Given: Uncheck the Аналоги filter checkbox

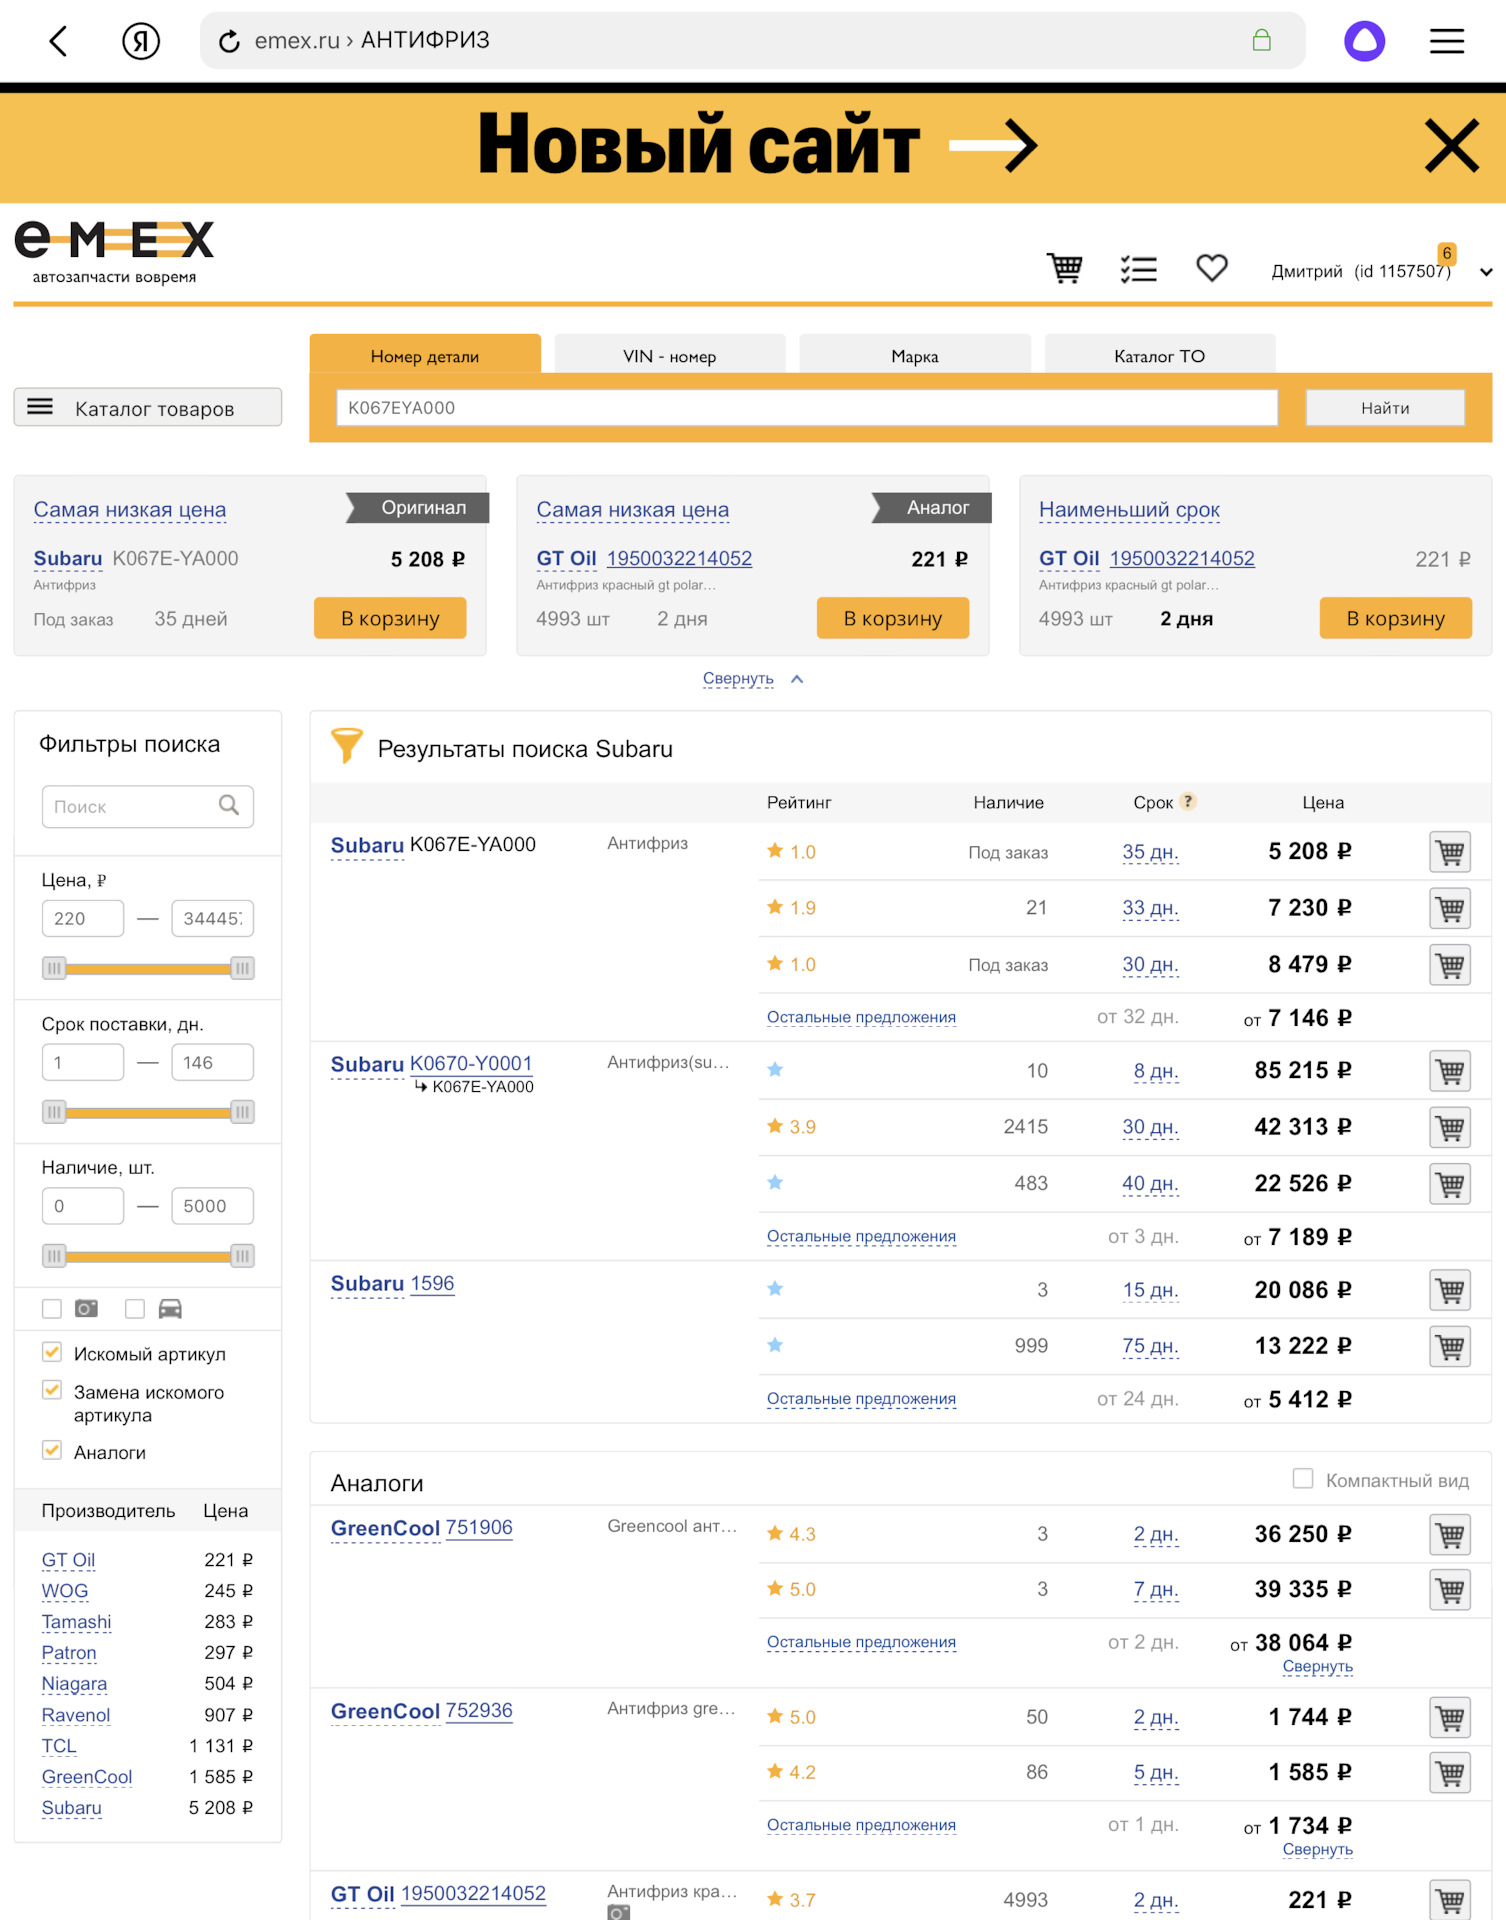Looking at the screenshot, I should pyautogui.click(x=52, y=1451).
